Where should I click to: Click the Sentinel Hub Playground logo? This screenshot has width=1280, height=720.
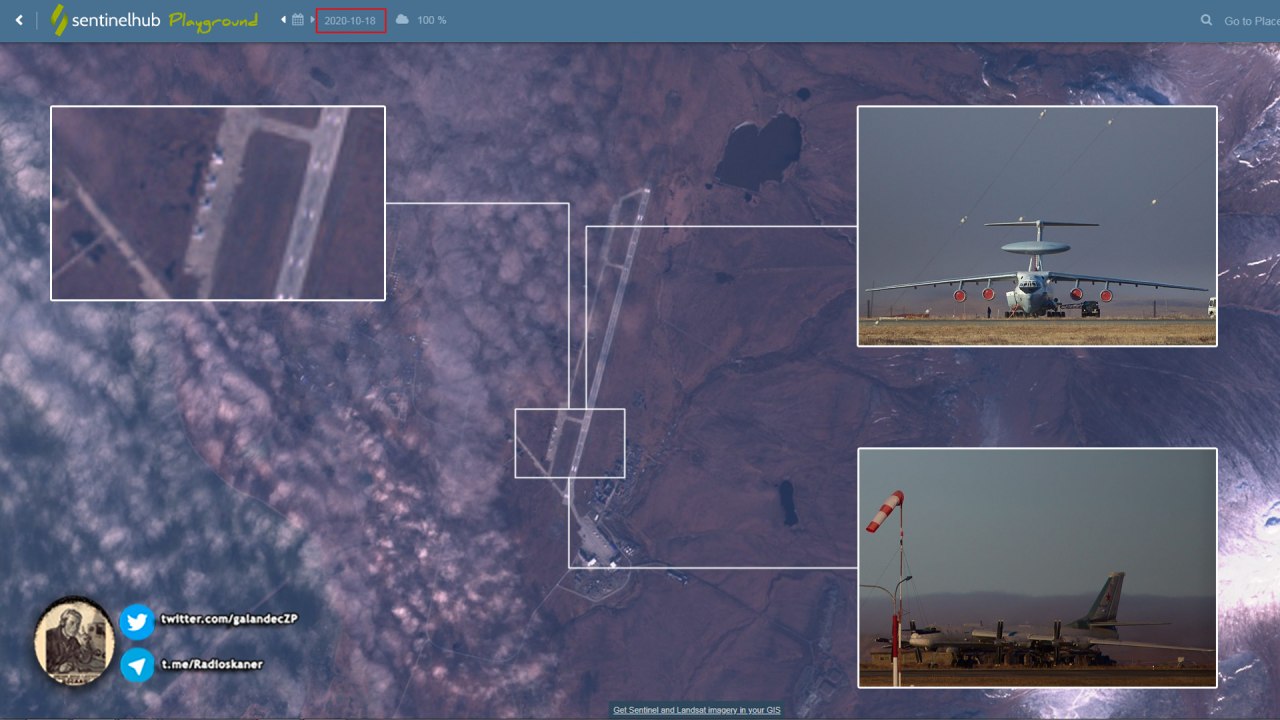coord(155,20)
